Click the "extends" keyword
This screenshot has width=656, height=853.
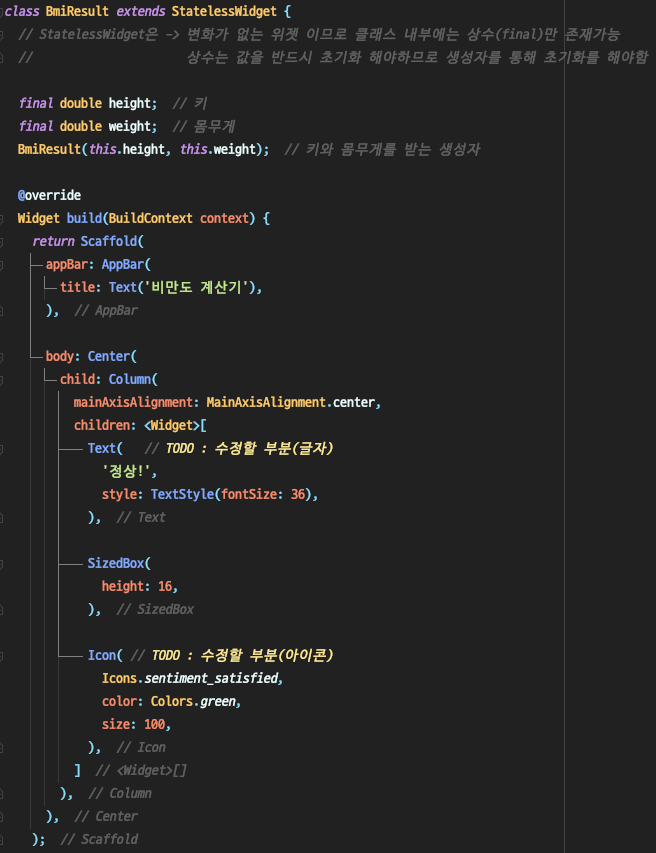coord(141,11)
